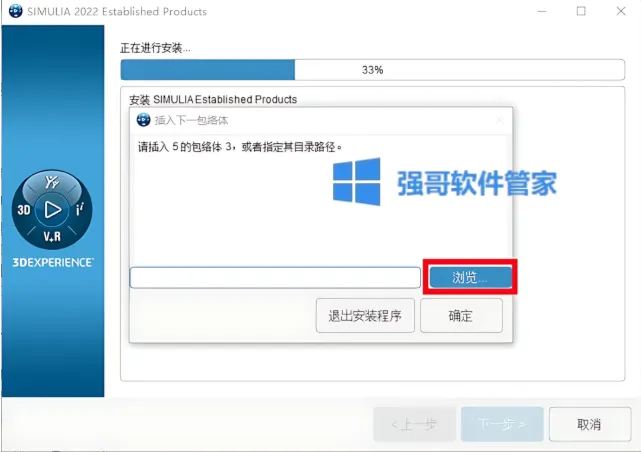Screen dimensions: 641x452
Task: Select the V.R quadrant of the compass
Action: [x=52, y=236]
